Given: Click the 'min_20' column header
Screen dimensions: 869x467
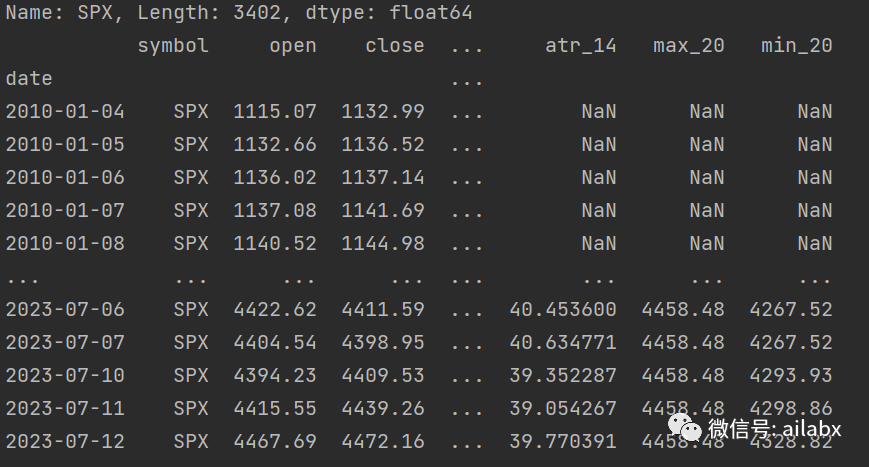Looking at the screenshot, I should coord(797,46).
